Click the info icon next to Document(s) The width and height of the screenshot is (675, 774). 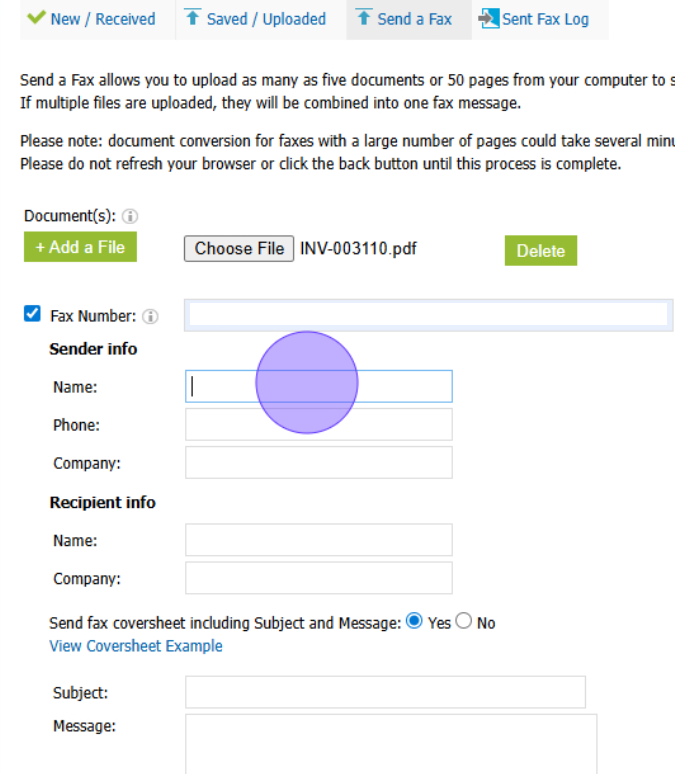[131, 216]
